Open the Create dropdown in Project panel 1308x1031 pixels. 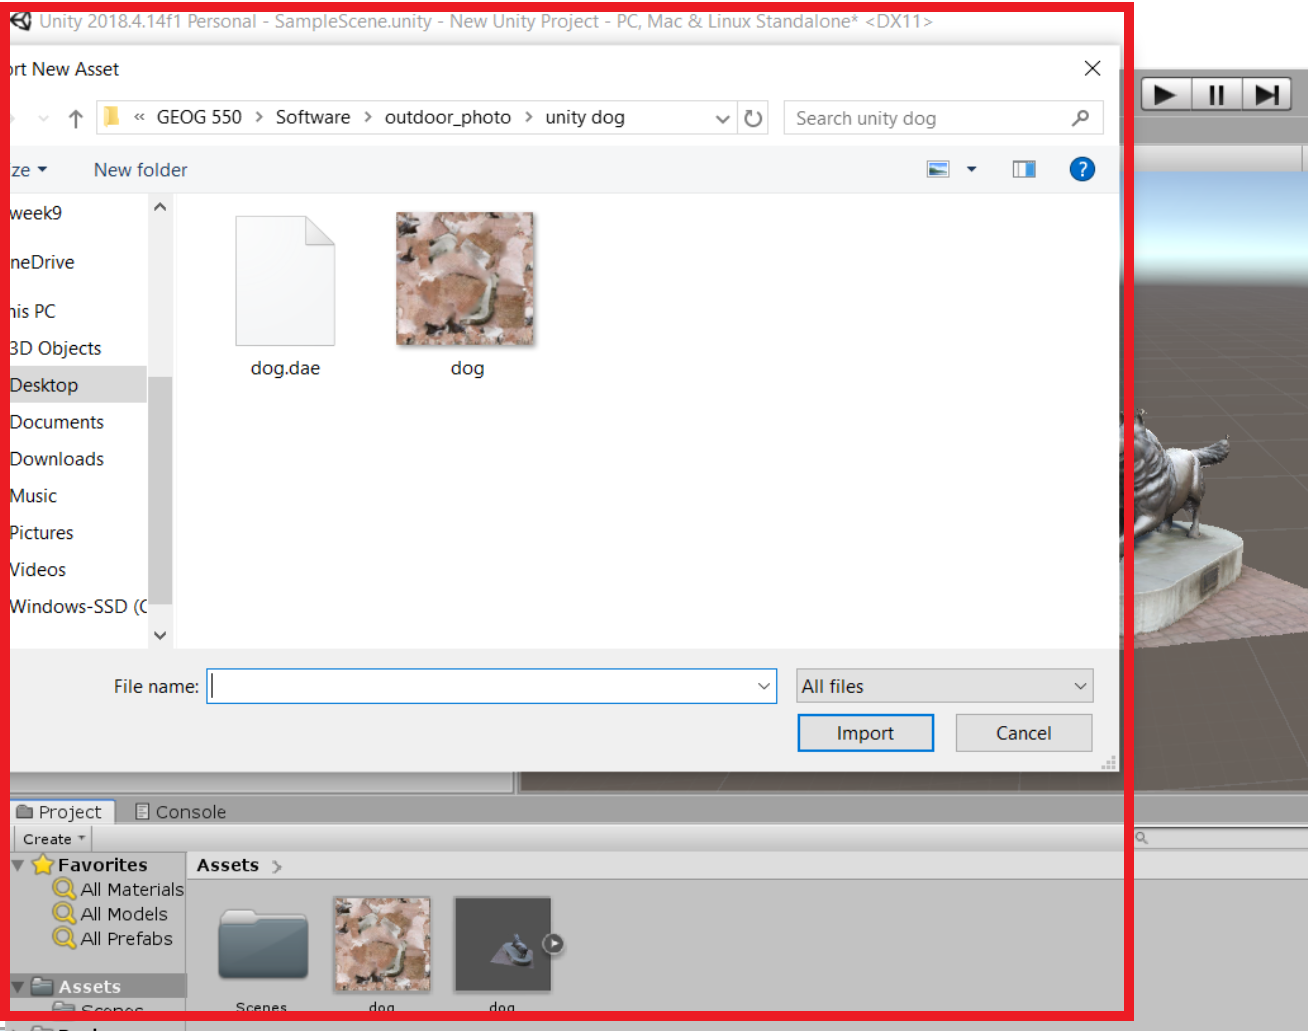[54, 839]
